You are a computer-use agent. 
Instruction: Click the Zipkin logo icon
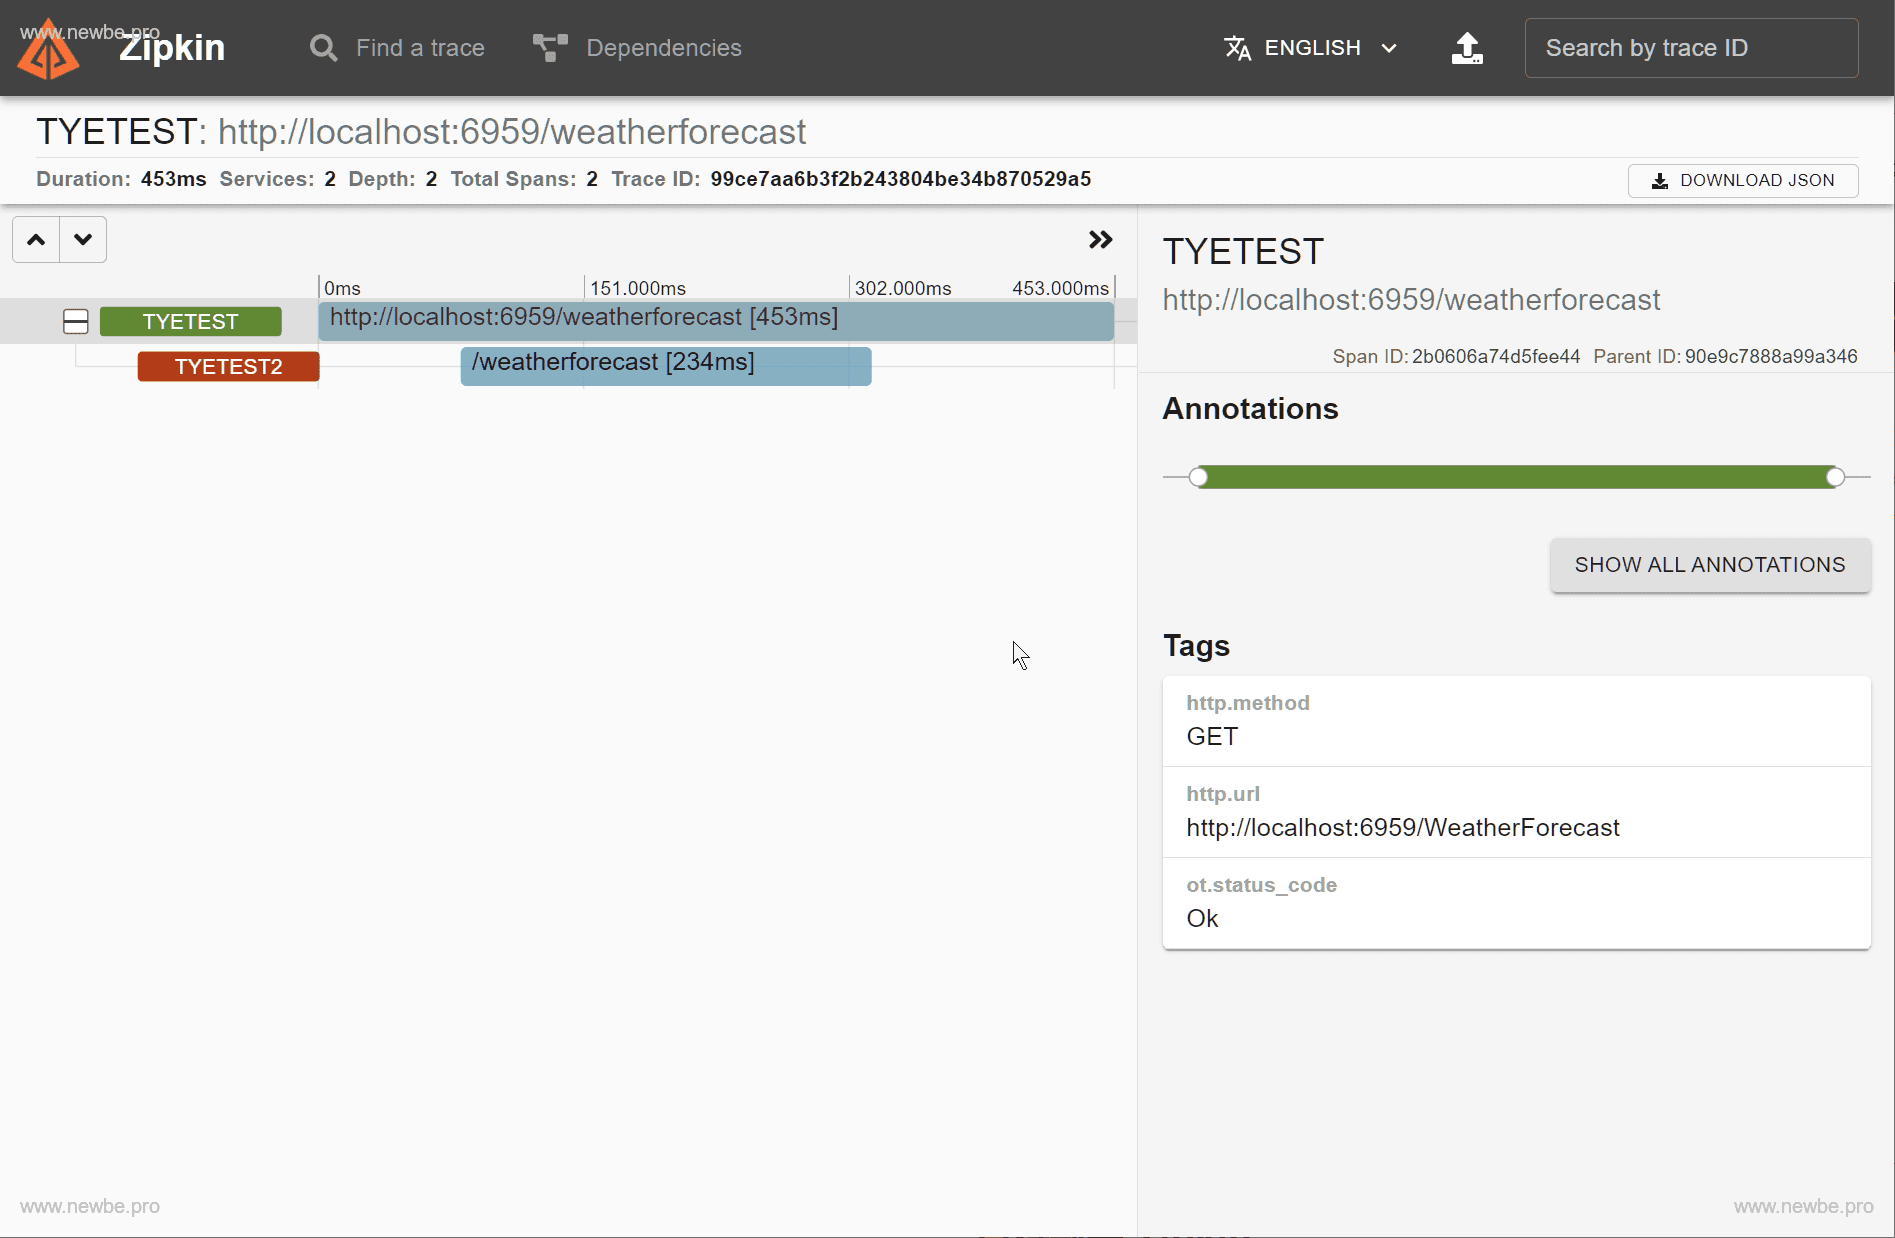point(47,50)
